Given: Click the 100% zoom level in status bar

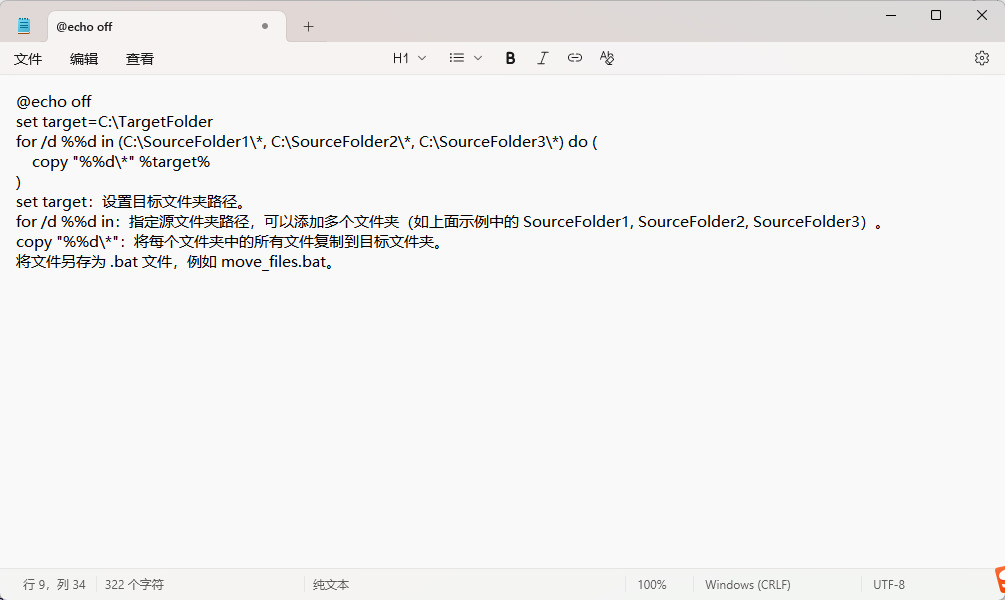Looking at the screenshot, I should pos(651,584).
